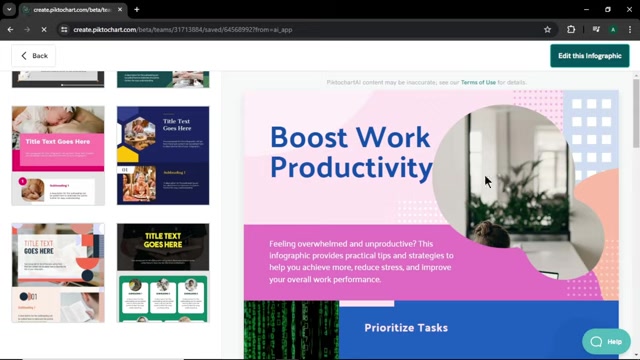Screen dimensions: 640x360
Task: Stop page loading with the X icon
Action: coord(44,30)
